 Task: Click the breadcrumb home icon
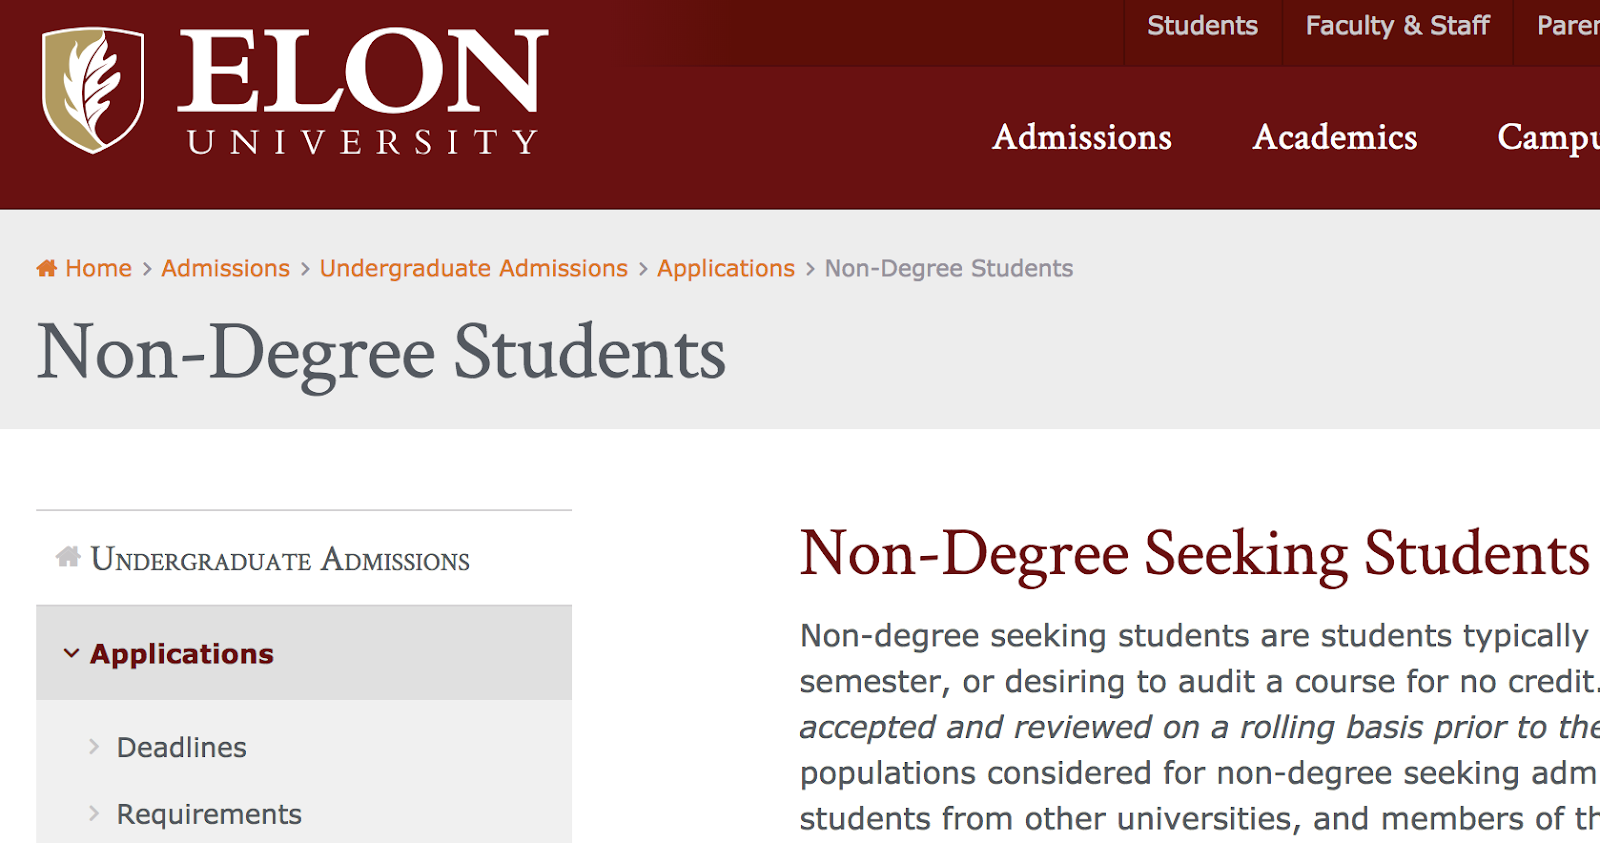[x=46, y=268]
